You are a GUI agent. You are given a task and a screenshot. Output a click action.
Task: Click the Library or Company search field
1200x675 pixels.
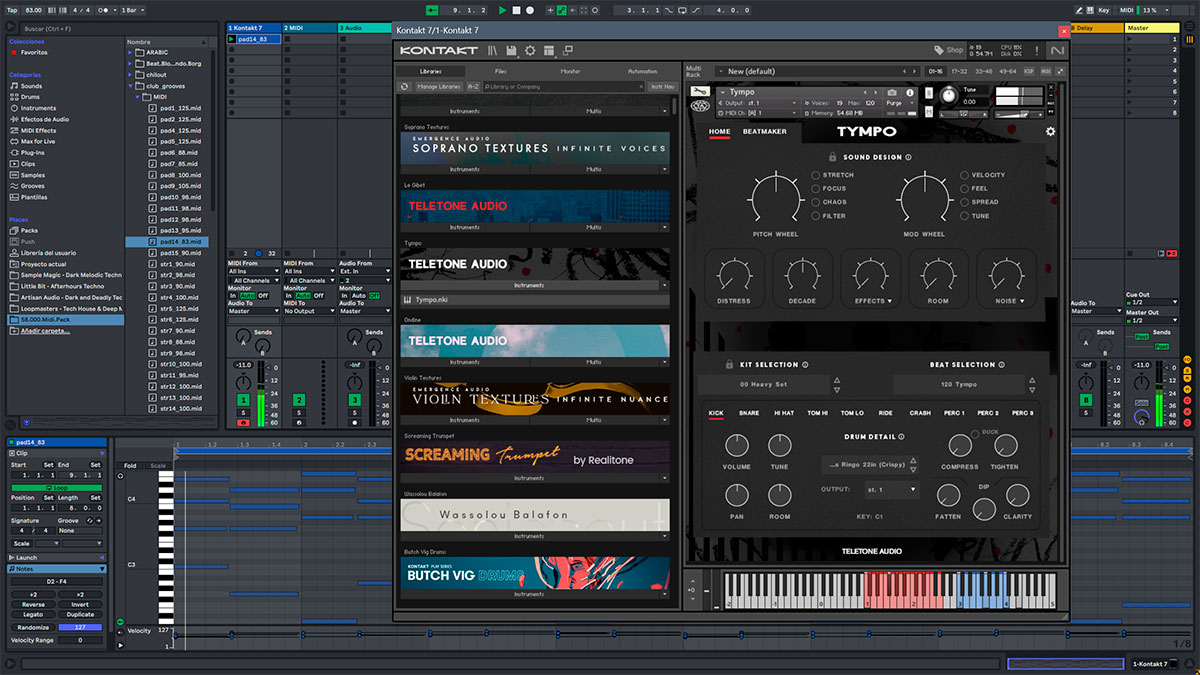563,87
